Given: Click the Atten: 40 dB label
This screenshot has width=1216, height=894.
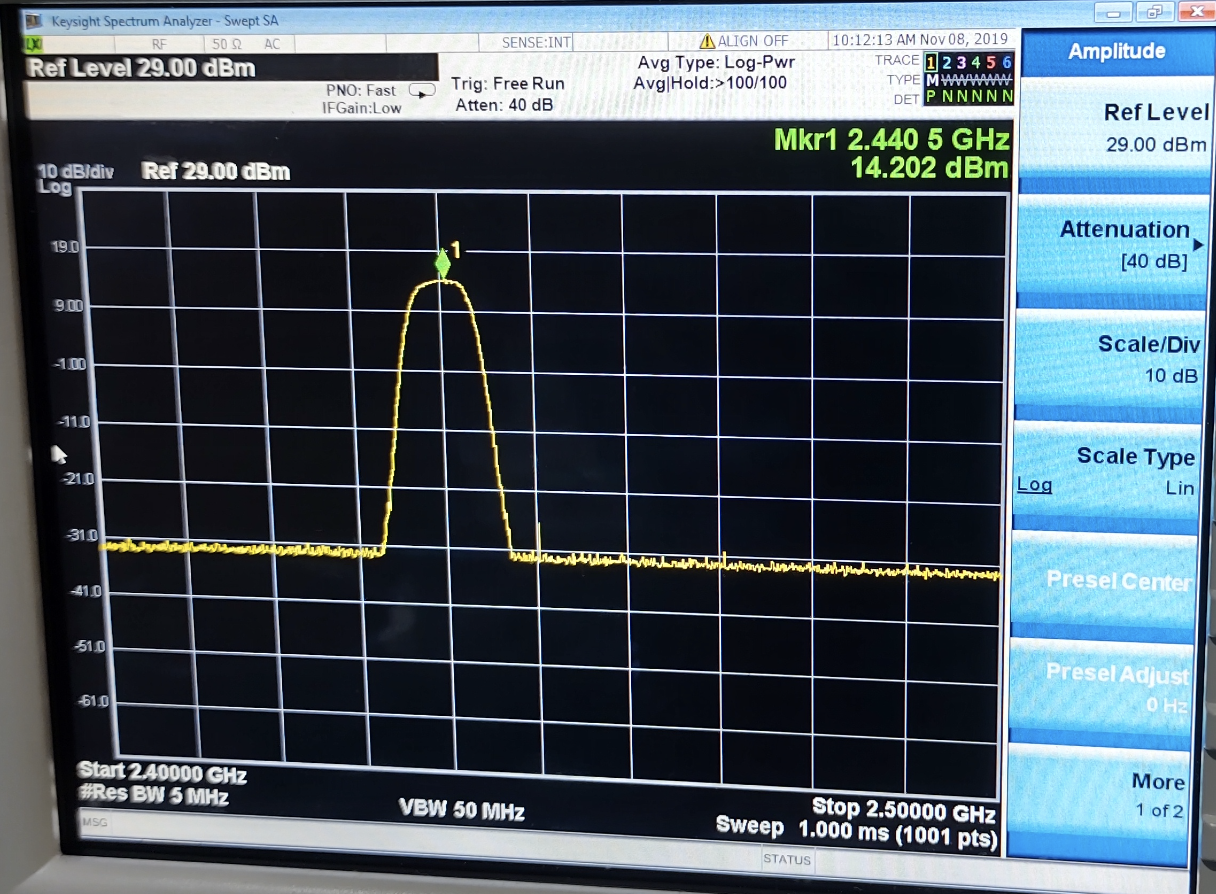Looking at the screenshot, I should click(505, 104).
